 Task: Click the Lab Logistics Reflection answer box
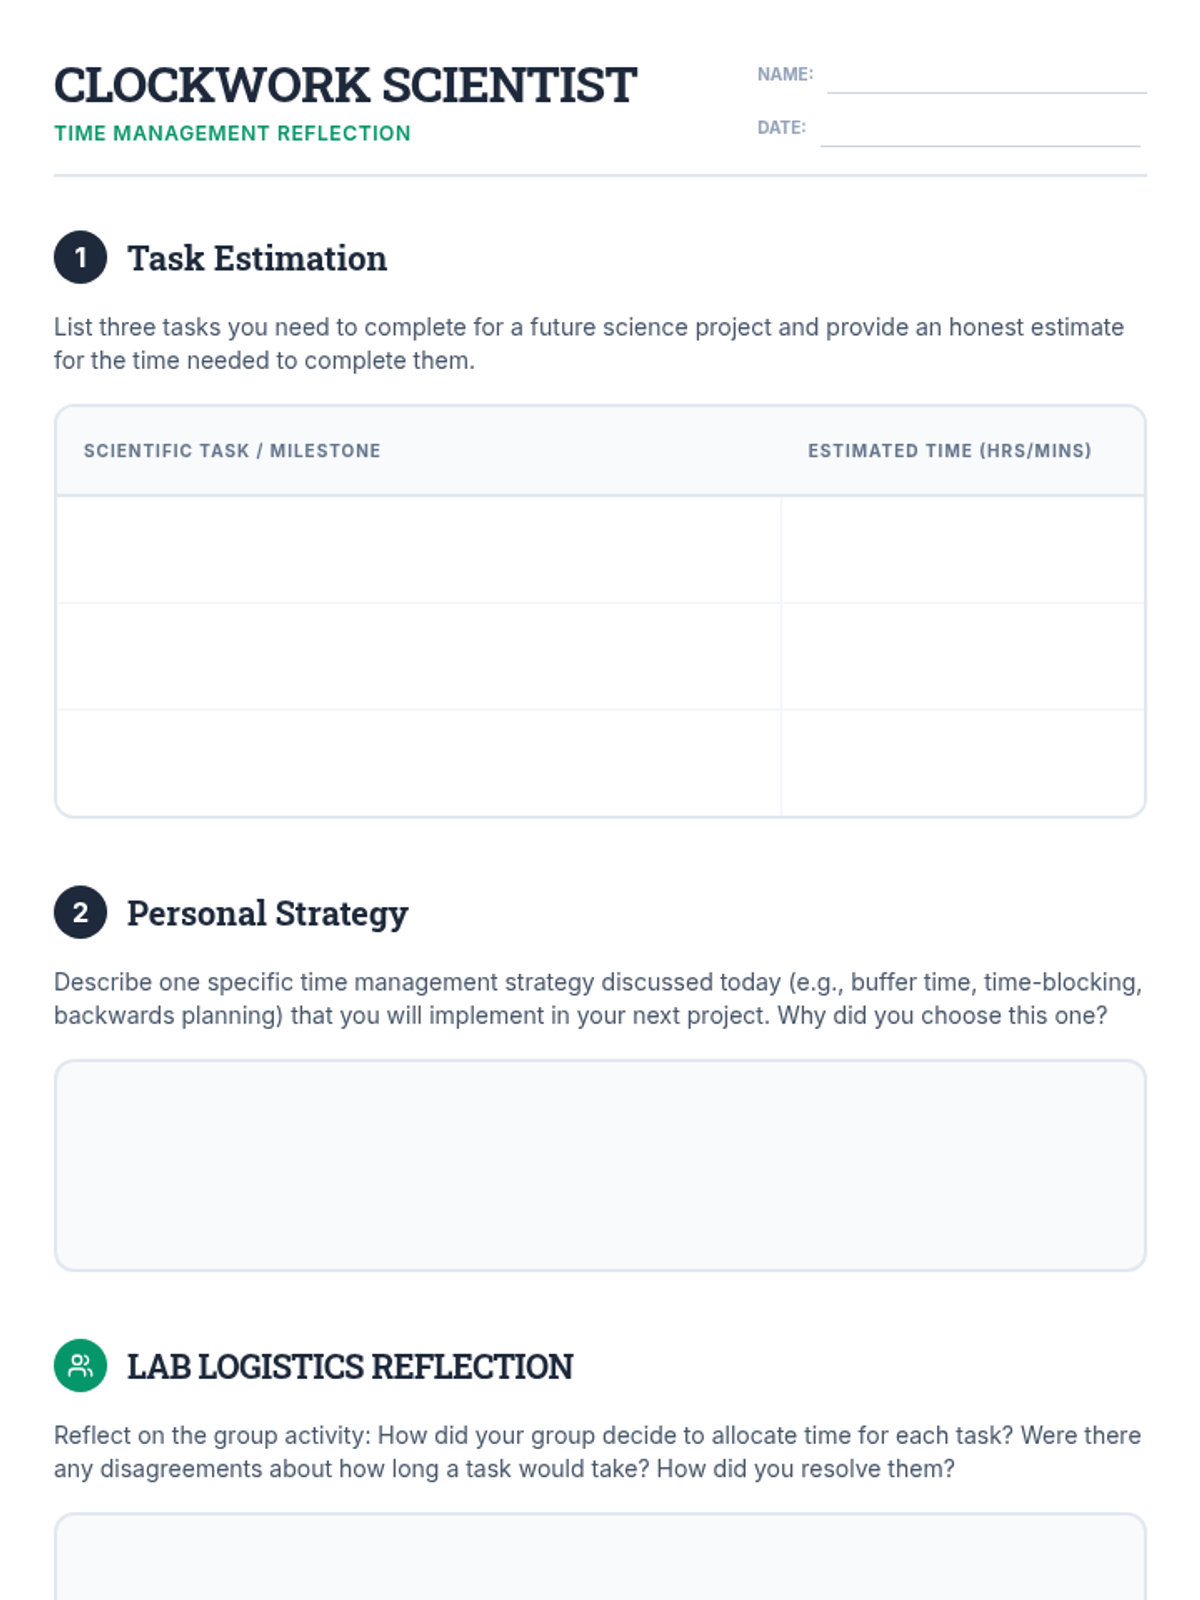point(600,1560)
